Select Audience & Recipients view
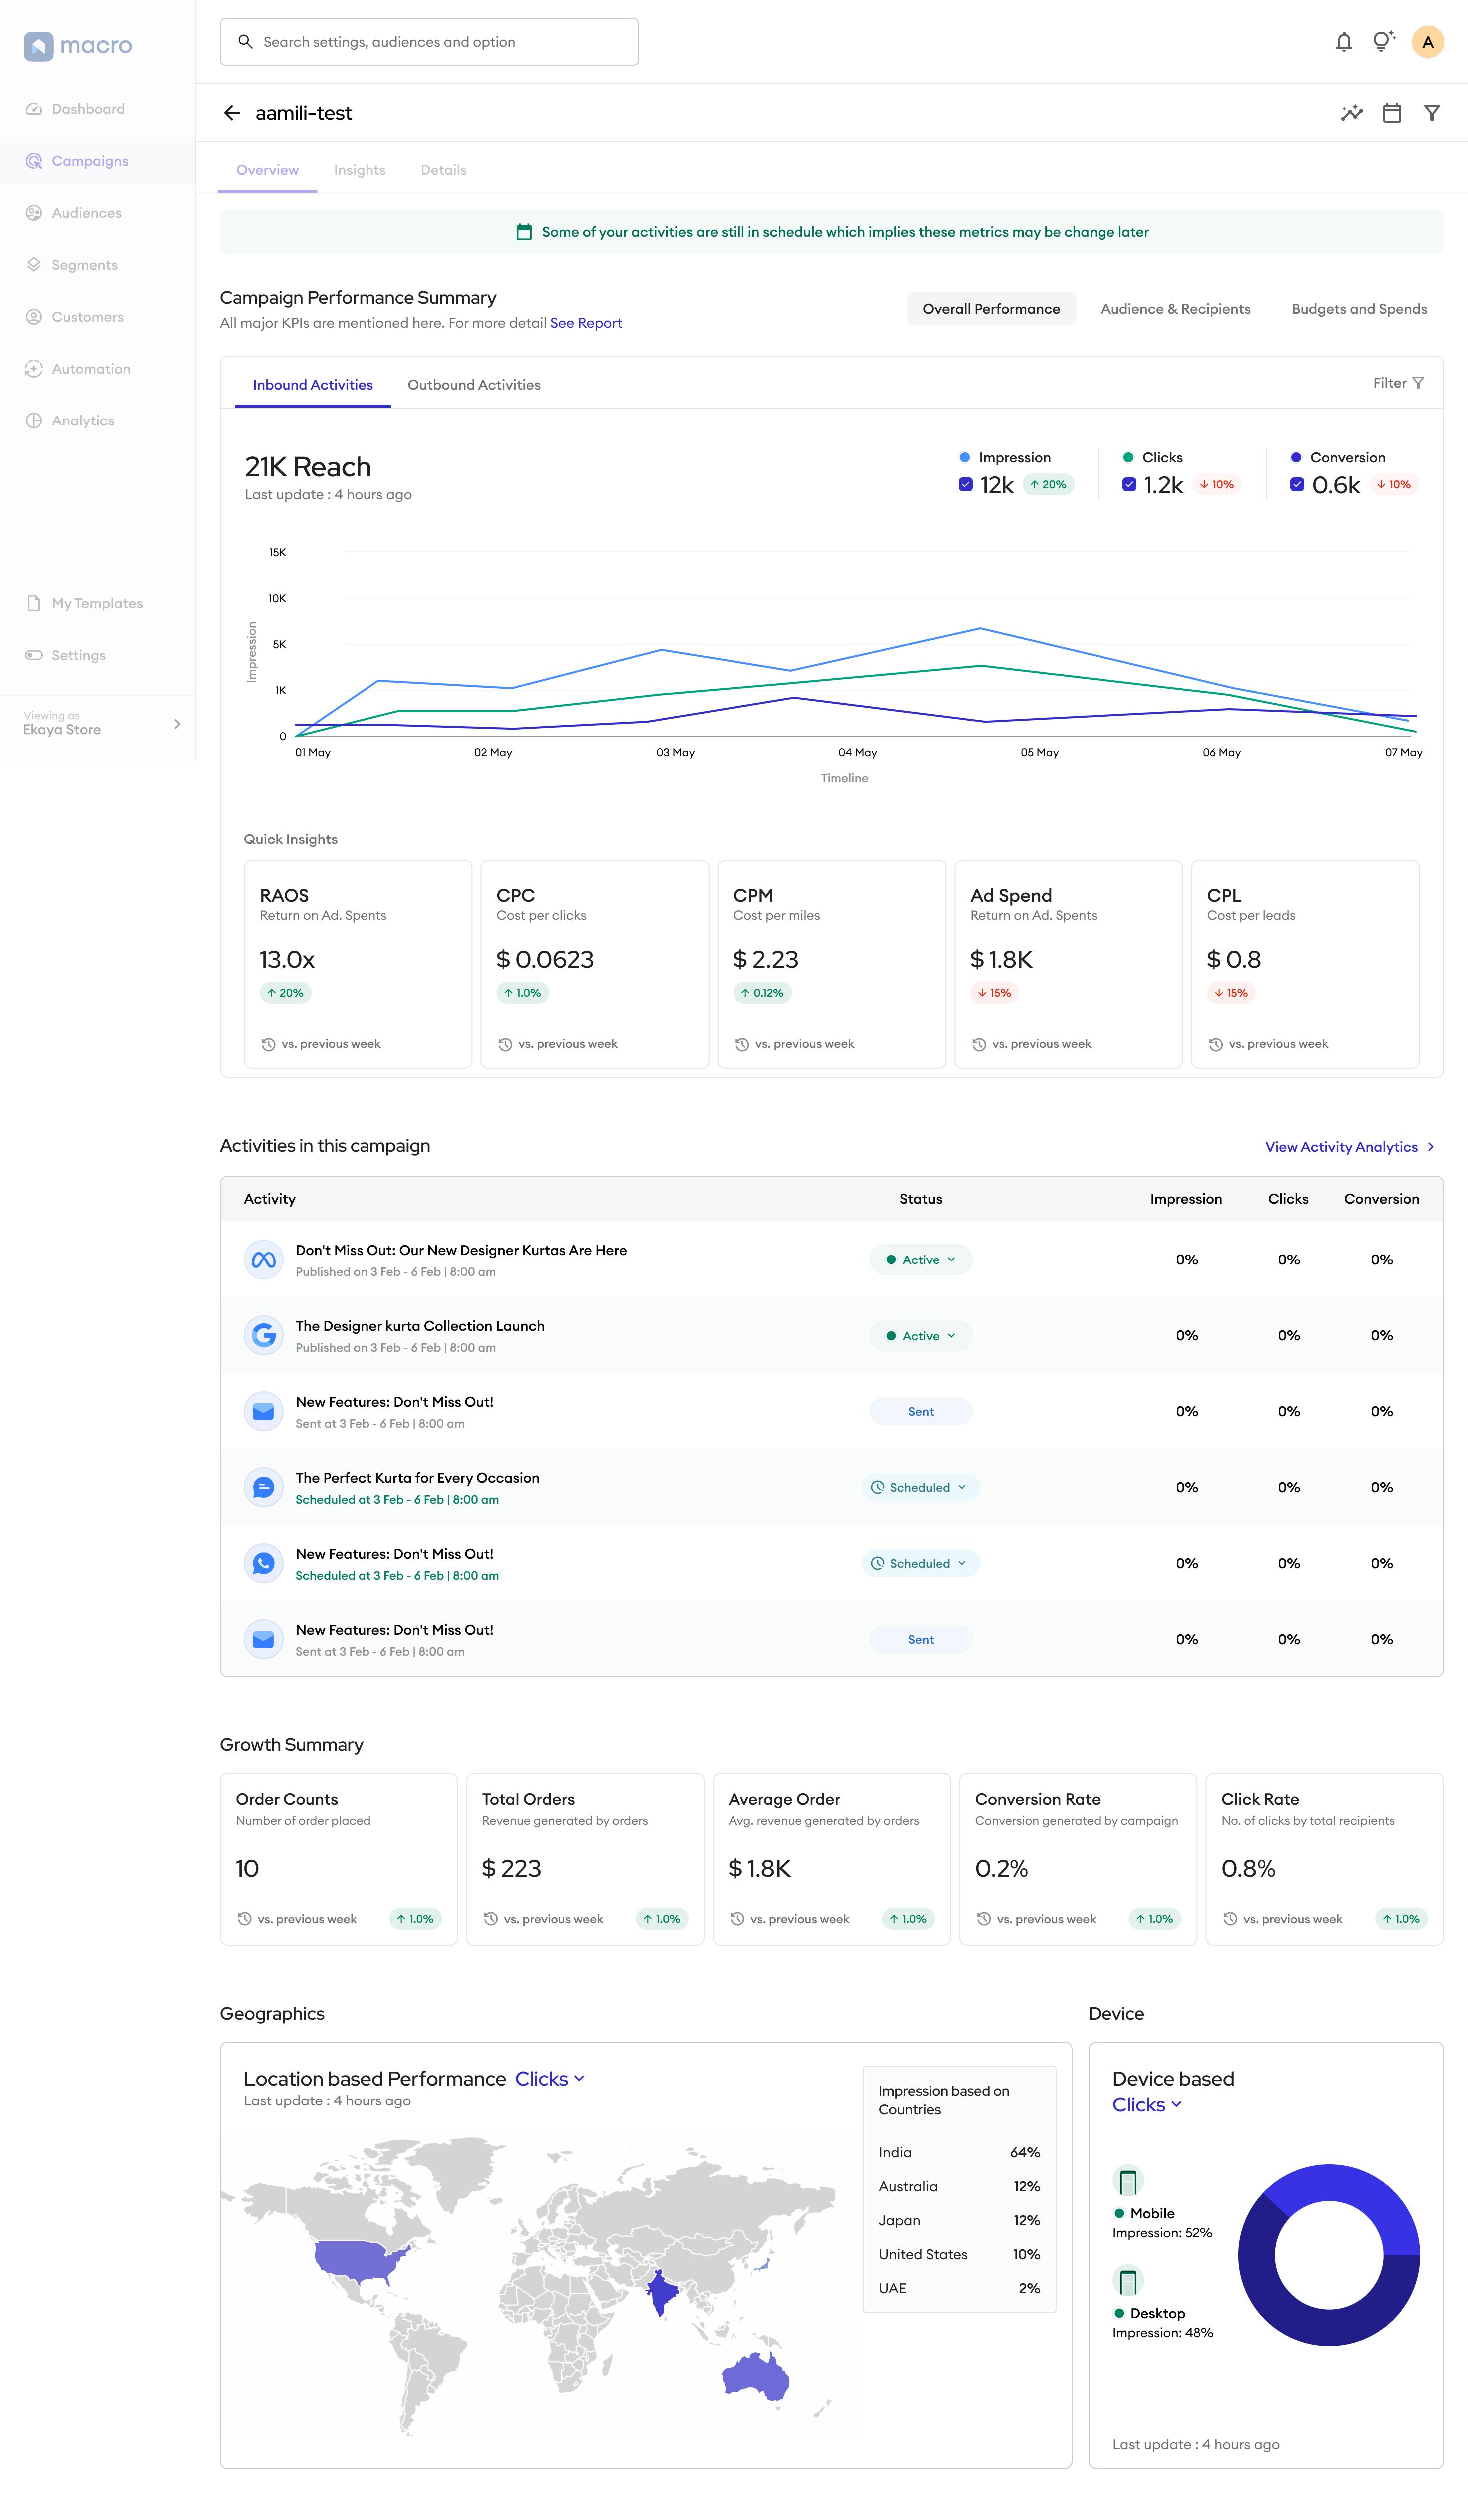 pyautogui.click(x=1175, y=309)
